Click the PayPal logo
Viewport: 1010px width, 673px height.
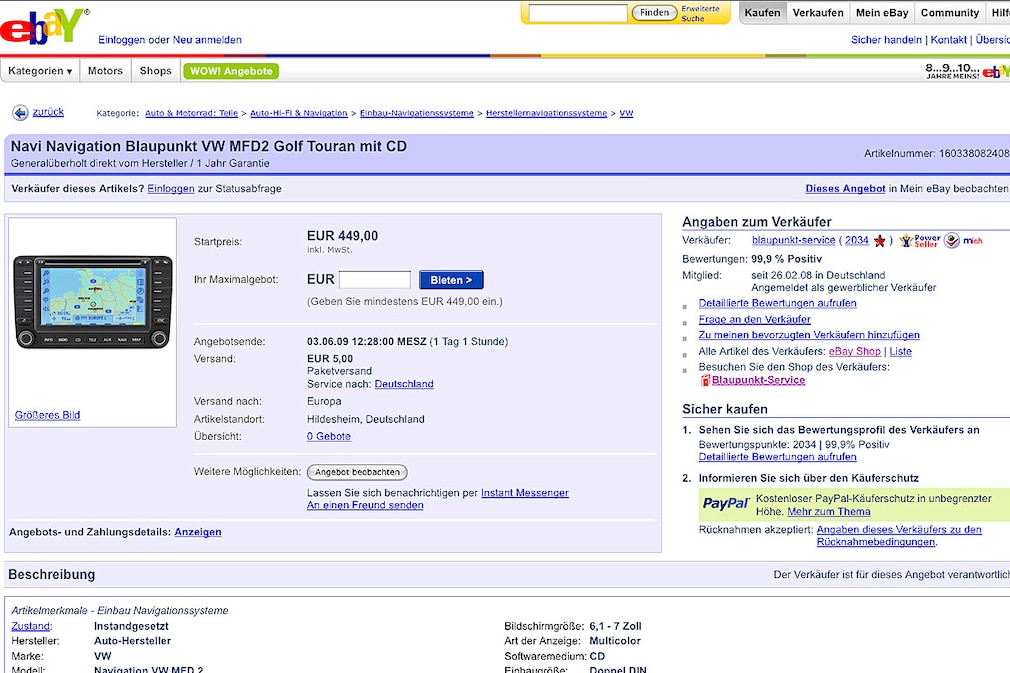pyautogui.click(x=726, y=504)
